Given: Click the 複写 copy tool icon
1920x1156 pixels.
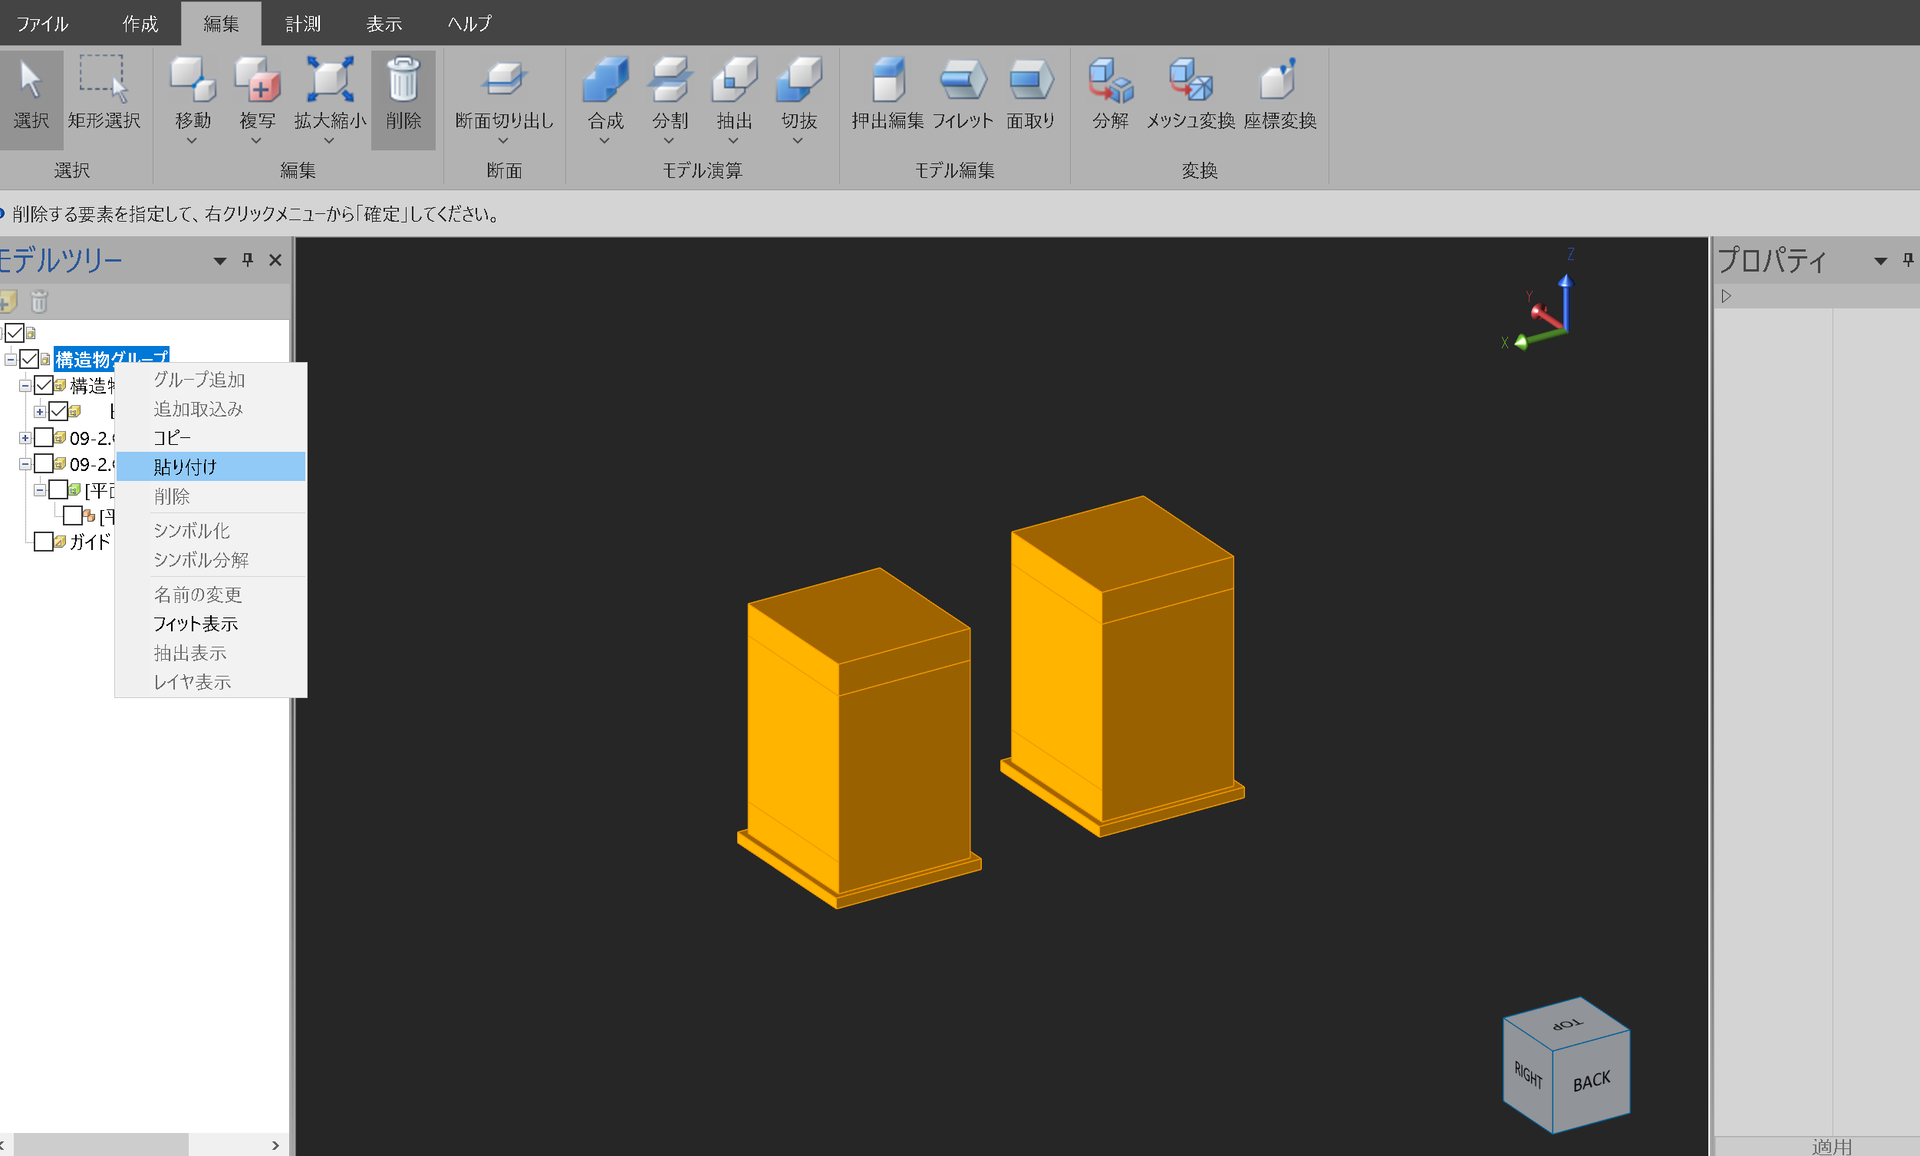Looking at the screenshot, I should tap(257, 80).
